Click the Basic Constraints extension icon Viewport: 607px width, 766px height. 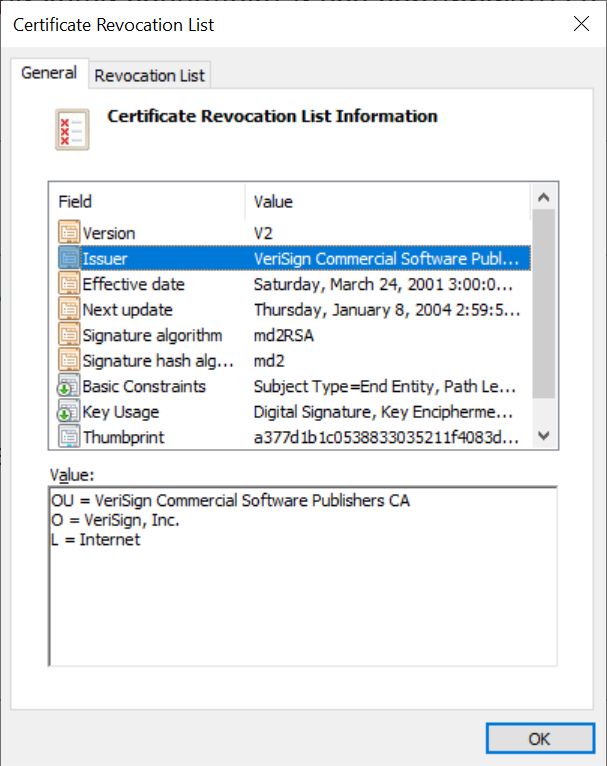[69, 385]
